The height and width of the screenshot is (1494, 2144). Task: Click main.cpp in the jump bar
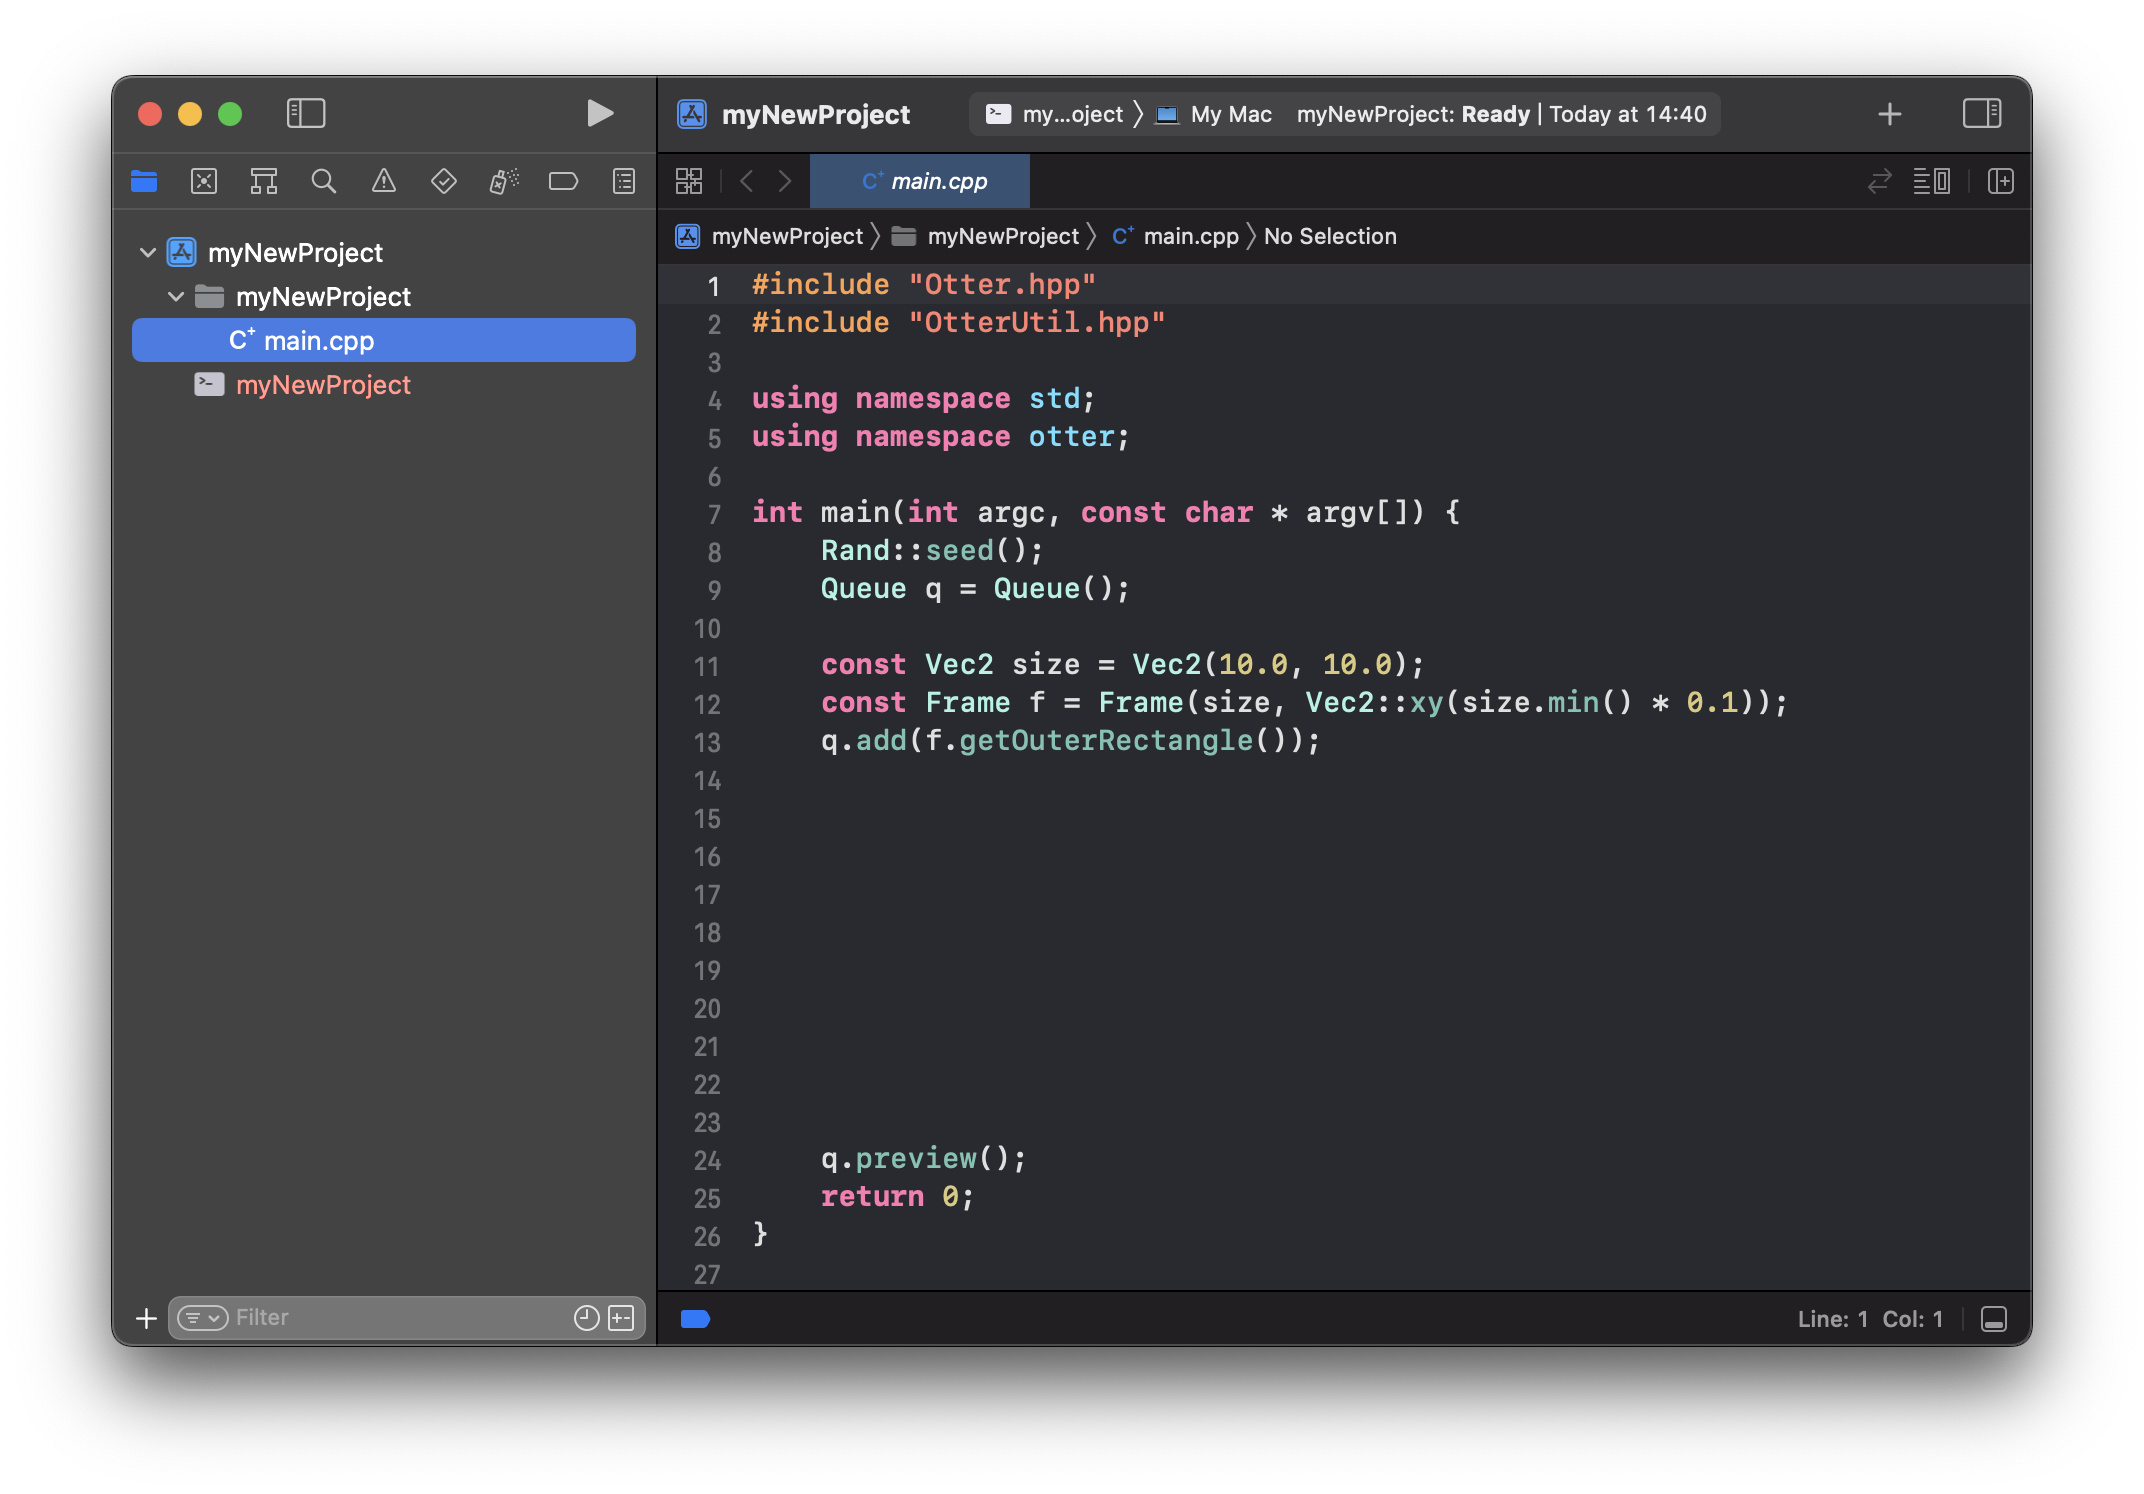pos(1190,237)
